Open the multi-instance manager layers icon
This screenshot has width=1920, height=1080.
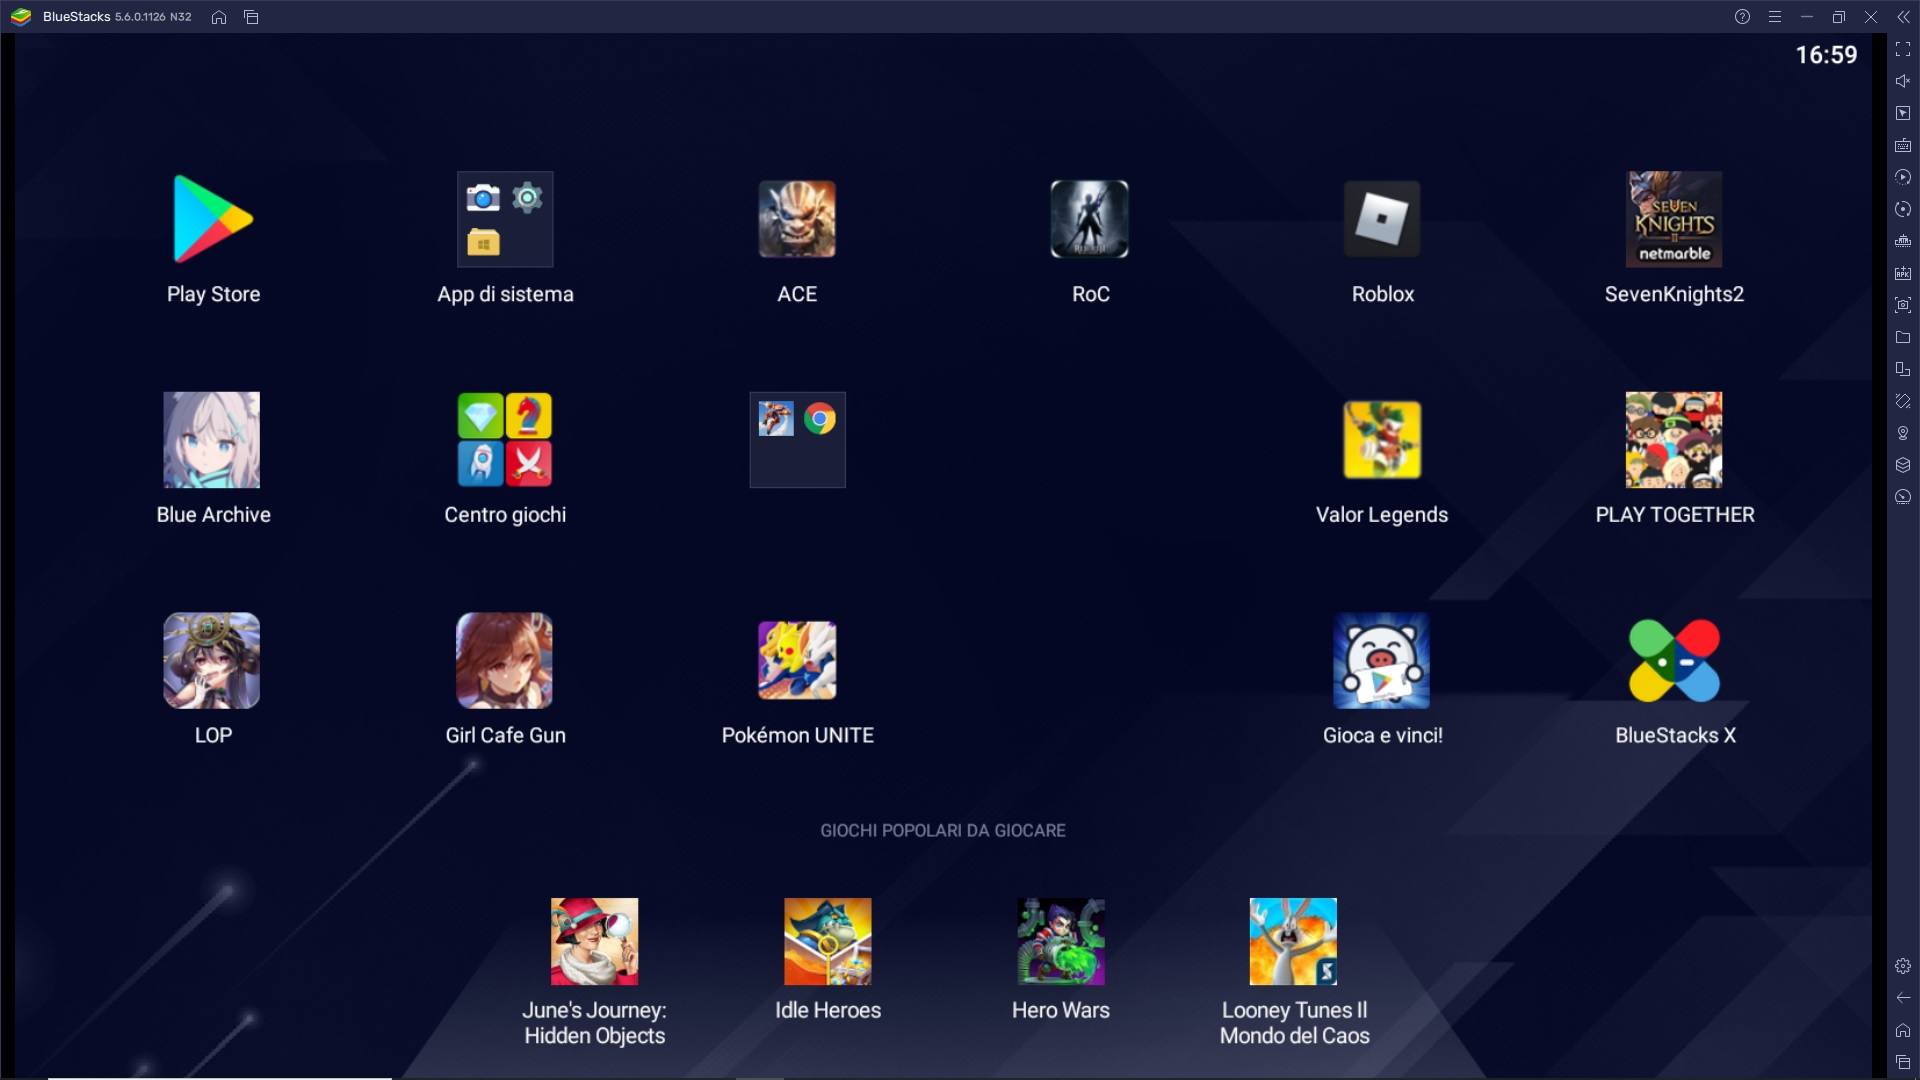[x=1903, y=465]
